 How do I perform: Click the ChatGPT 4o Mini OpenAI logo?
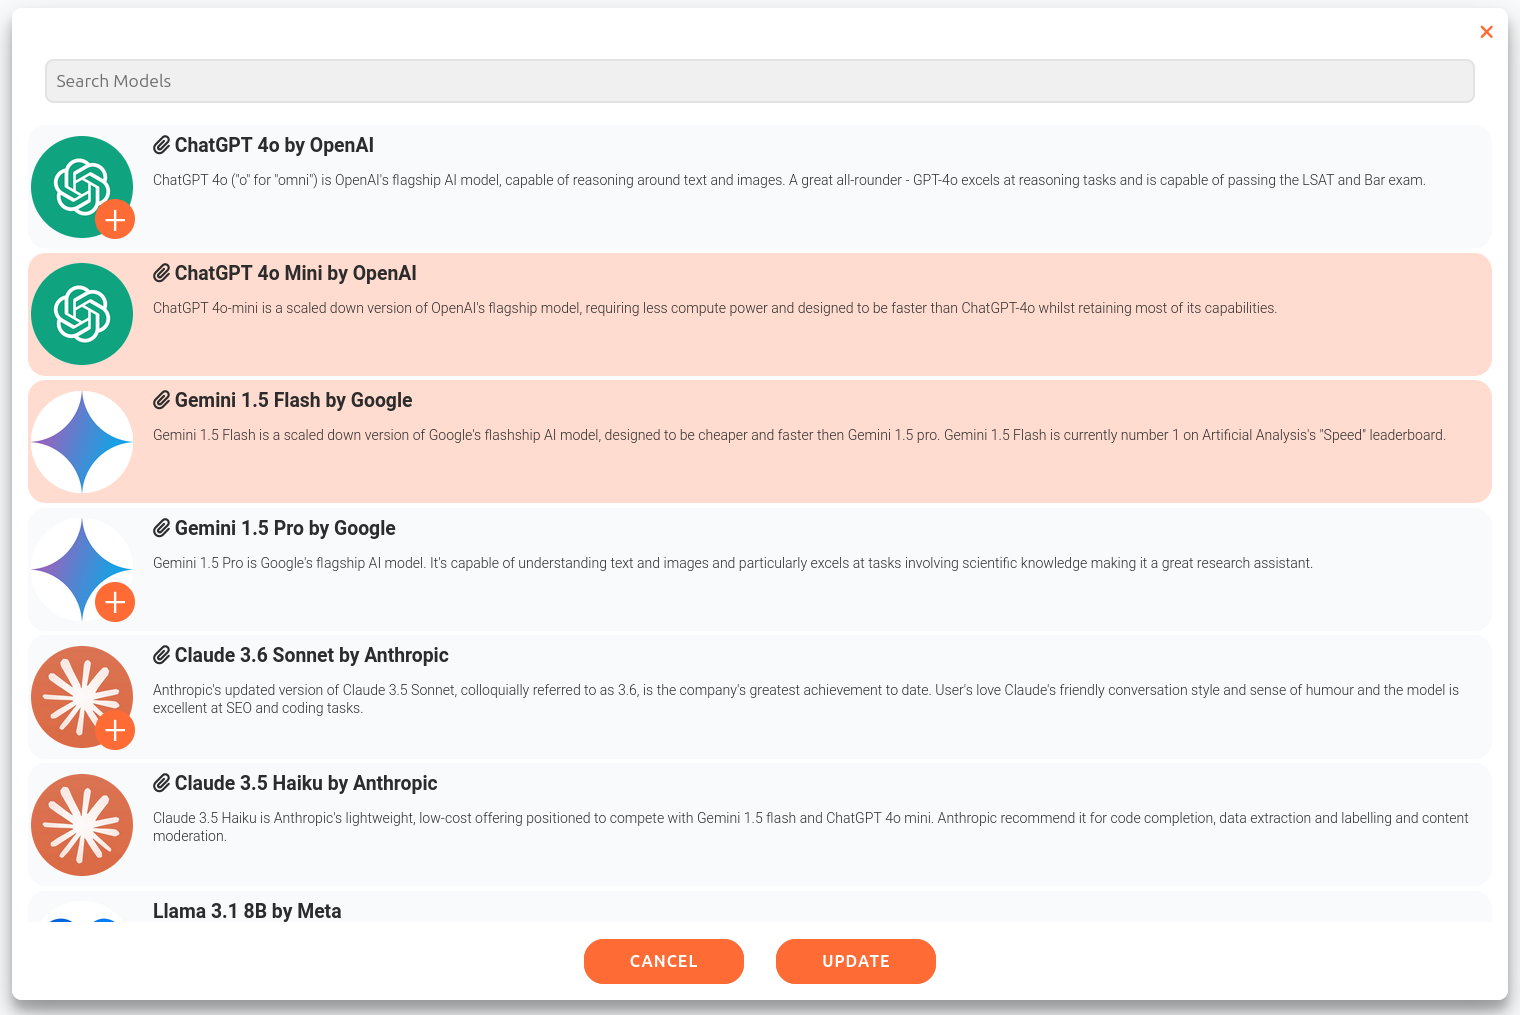click(x=82, y=314)
